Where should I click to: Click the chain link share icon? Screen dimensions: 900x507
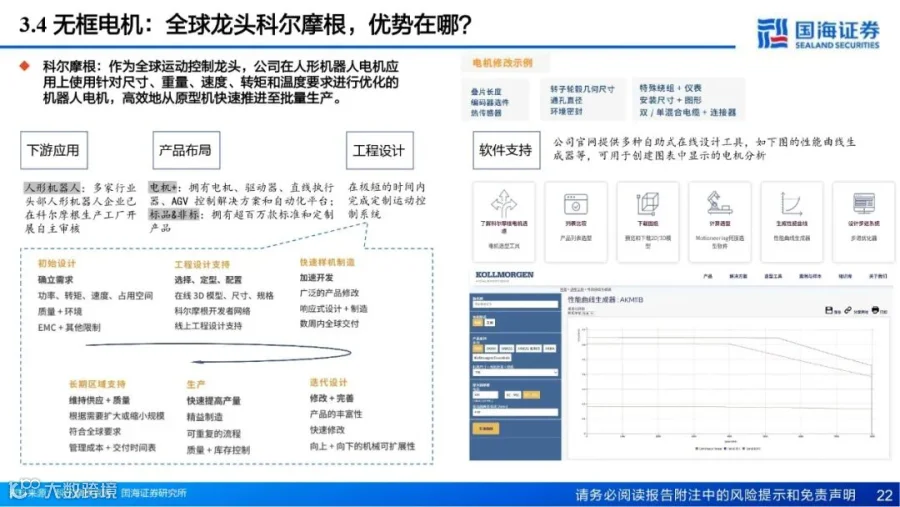848,310
